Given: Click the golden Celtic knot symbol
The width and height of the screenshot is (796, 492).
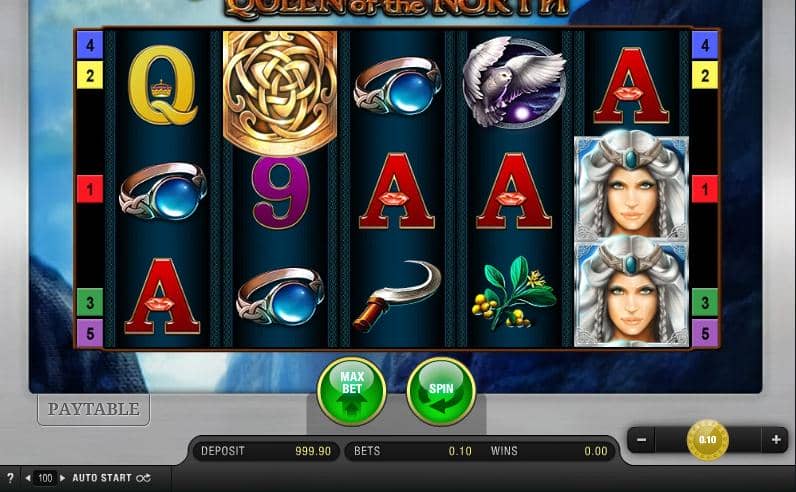Looking at the screenshot, I should coord(280,92).
